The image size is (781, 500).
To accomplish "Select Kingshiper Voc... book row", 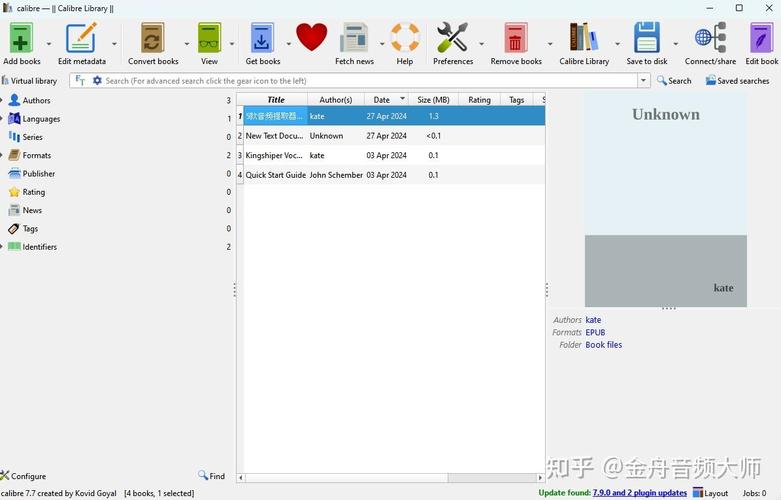I will [x=393, y=155].
